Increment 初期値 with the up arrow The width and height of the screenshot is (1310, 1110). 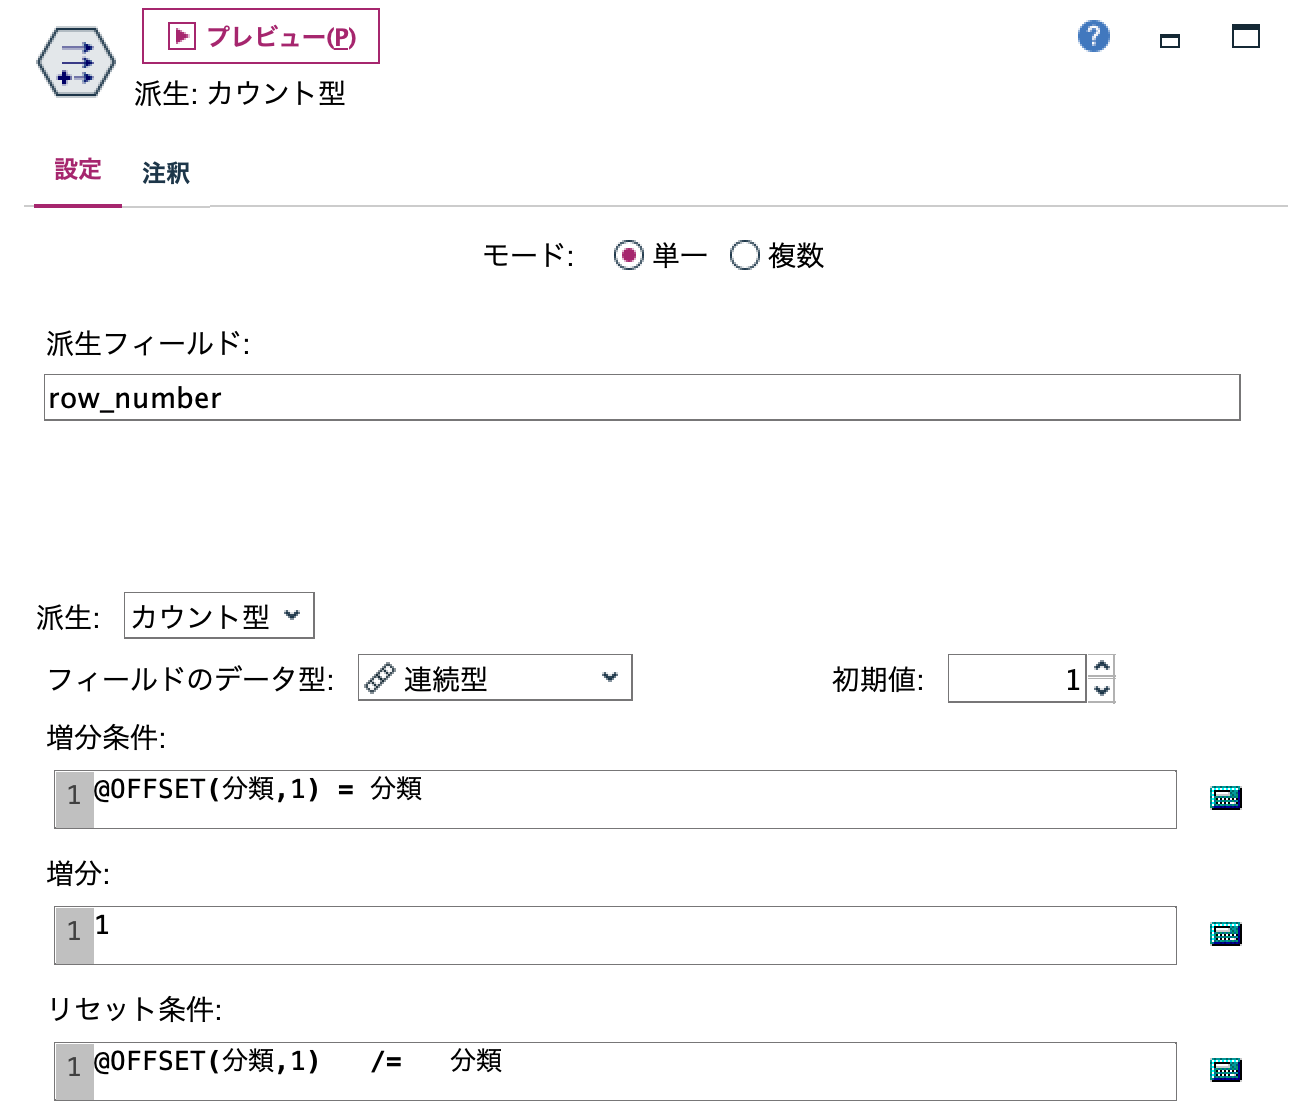click(x=1101, y=668)
